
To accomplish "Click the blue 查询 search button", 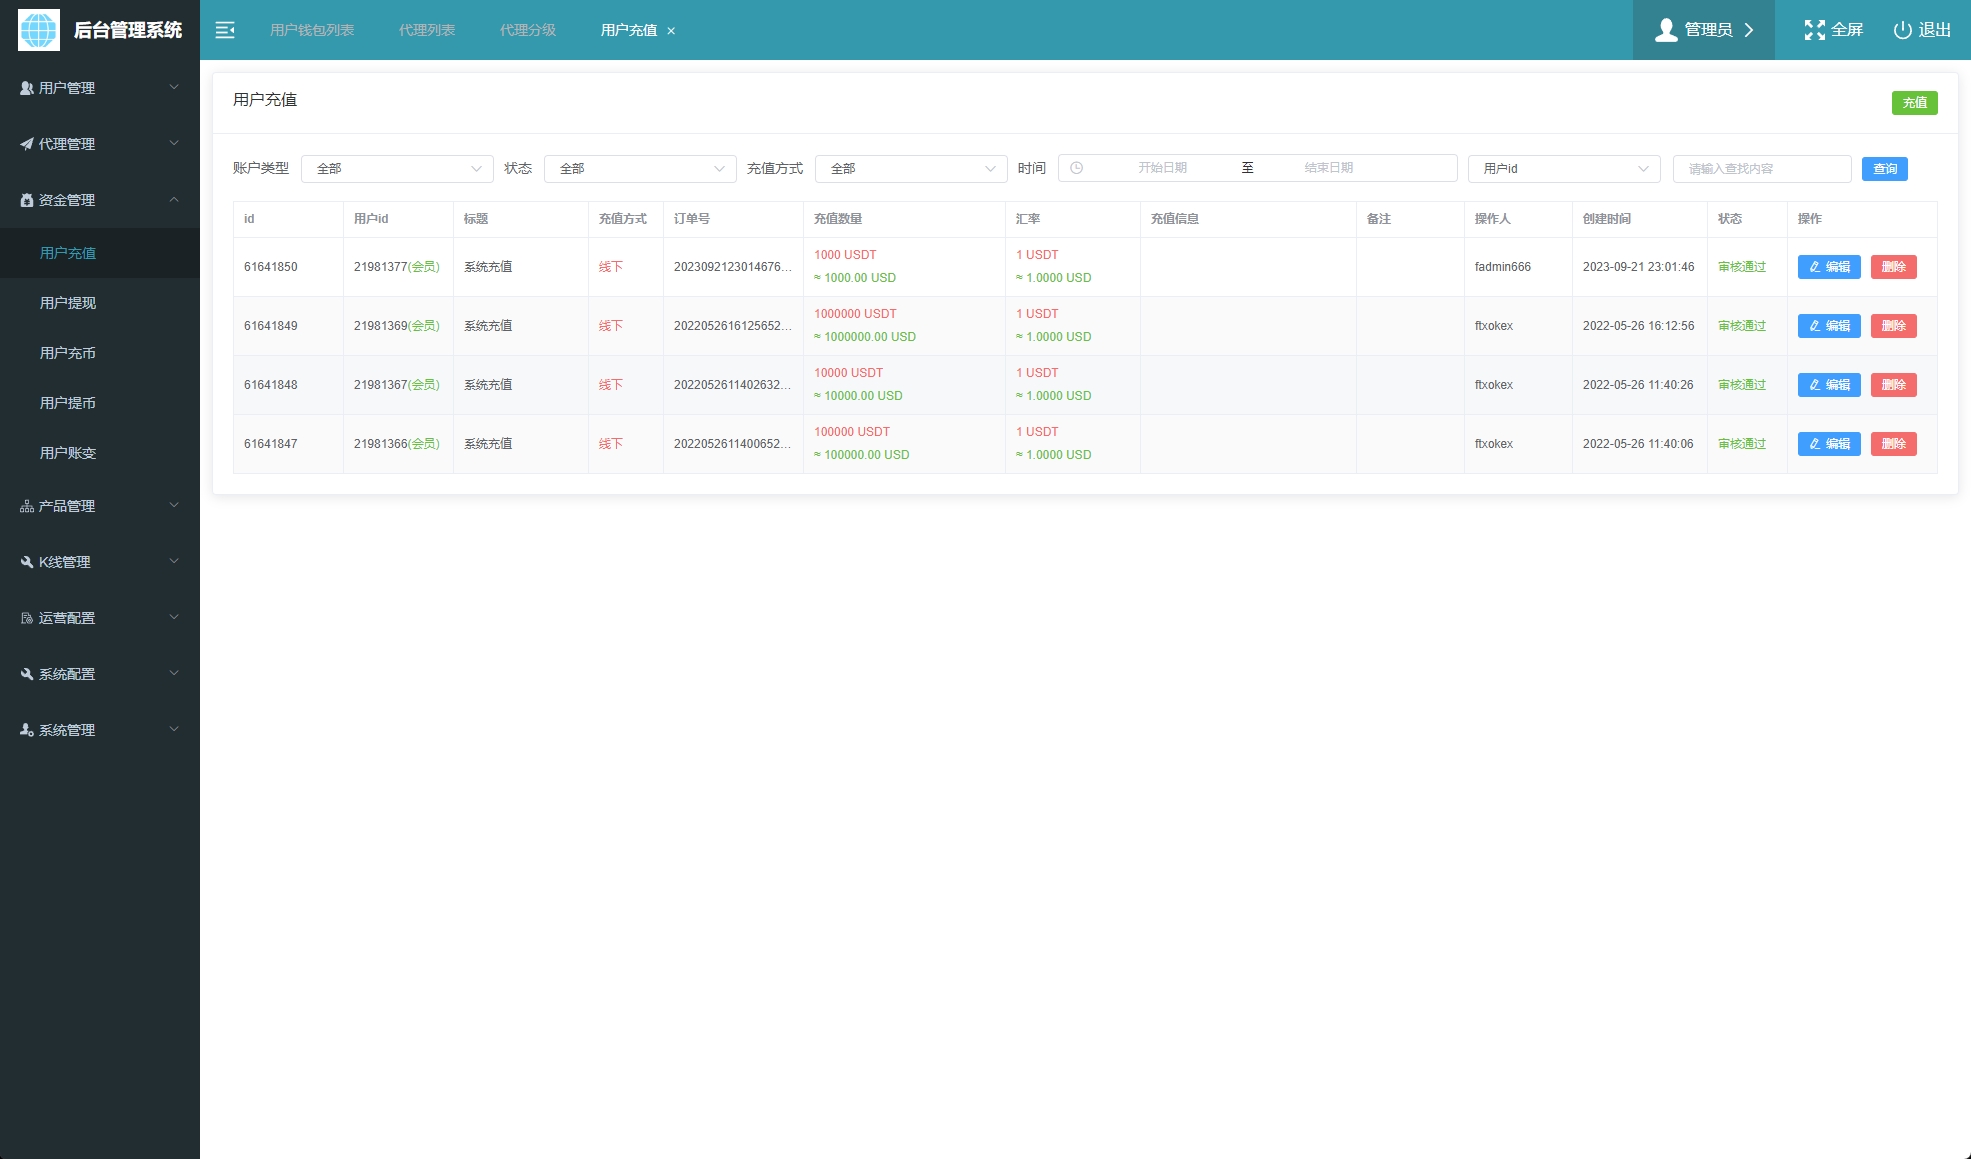I will (x=1884, y=169).
